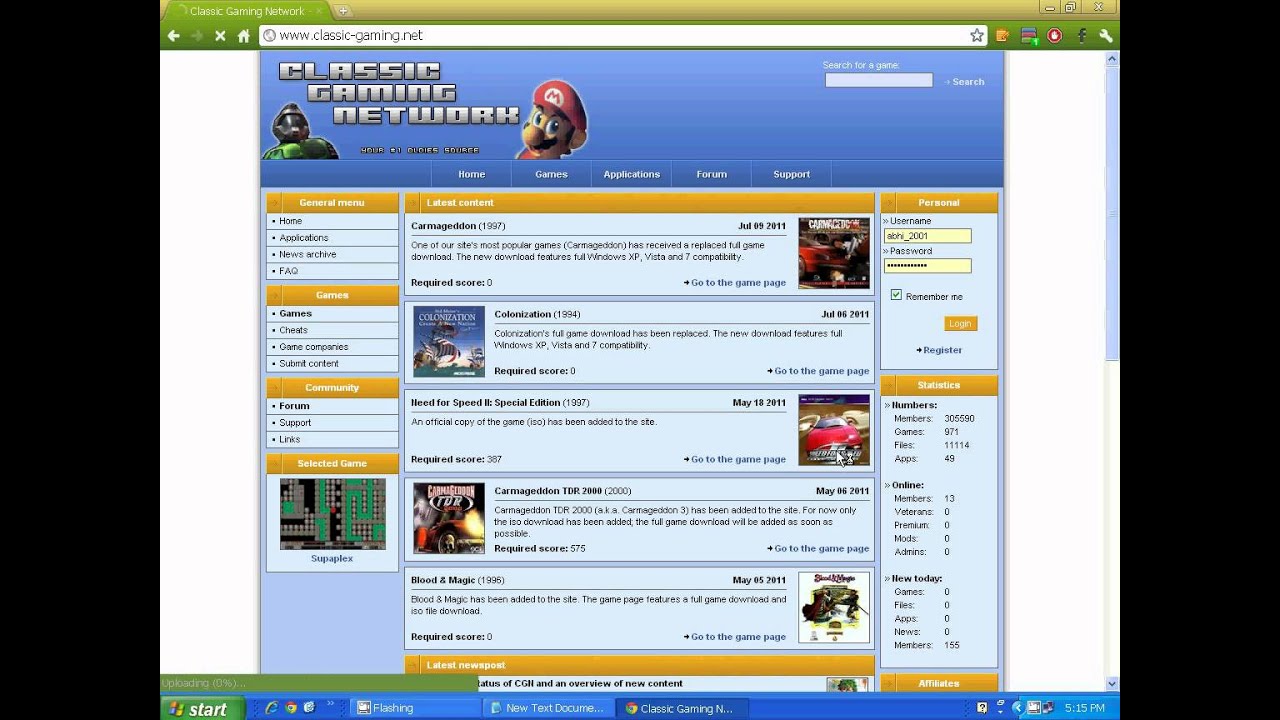Click the Username input field

click(x=927, y=236)
